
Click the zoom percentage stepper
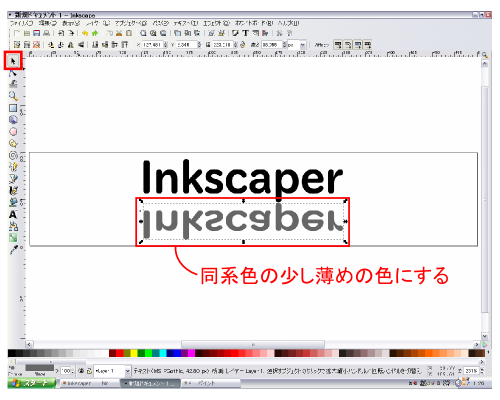(x=482, y=370)
